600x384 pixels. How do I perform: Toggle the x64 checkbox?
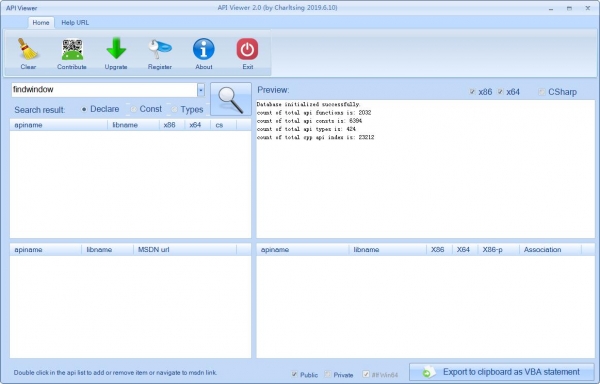pos(500,92)
